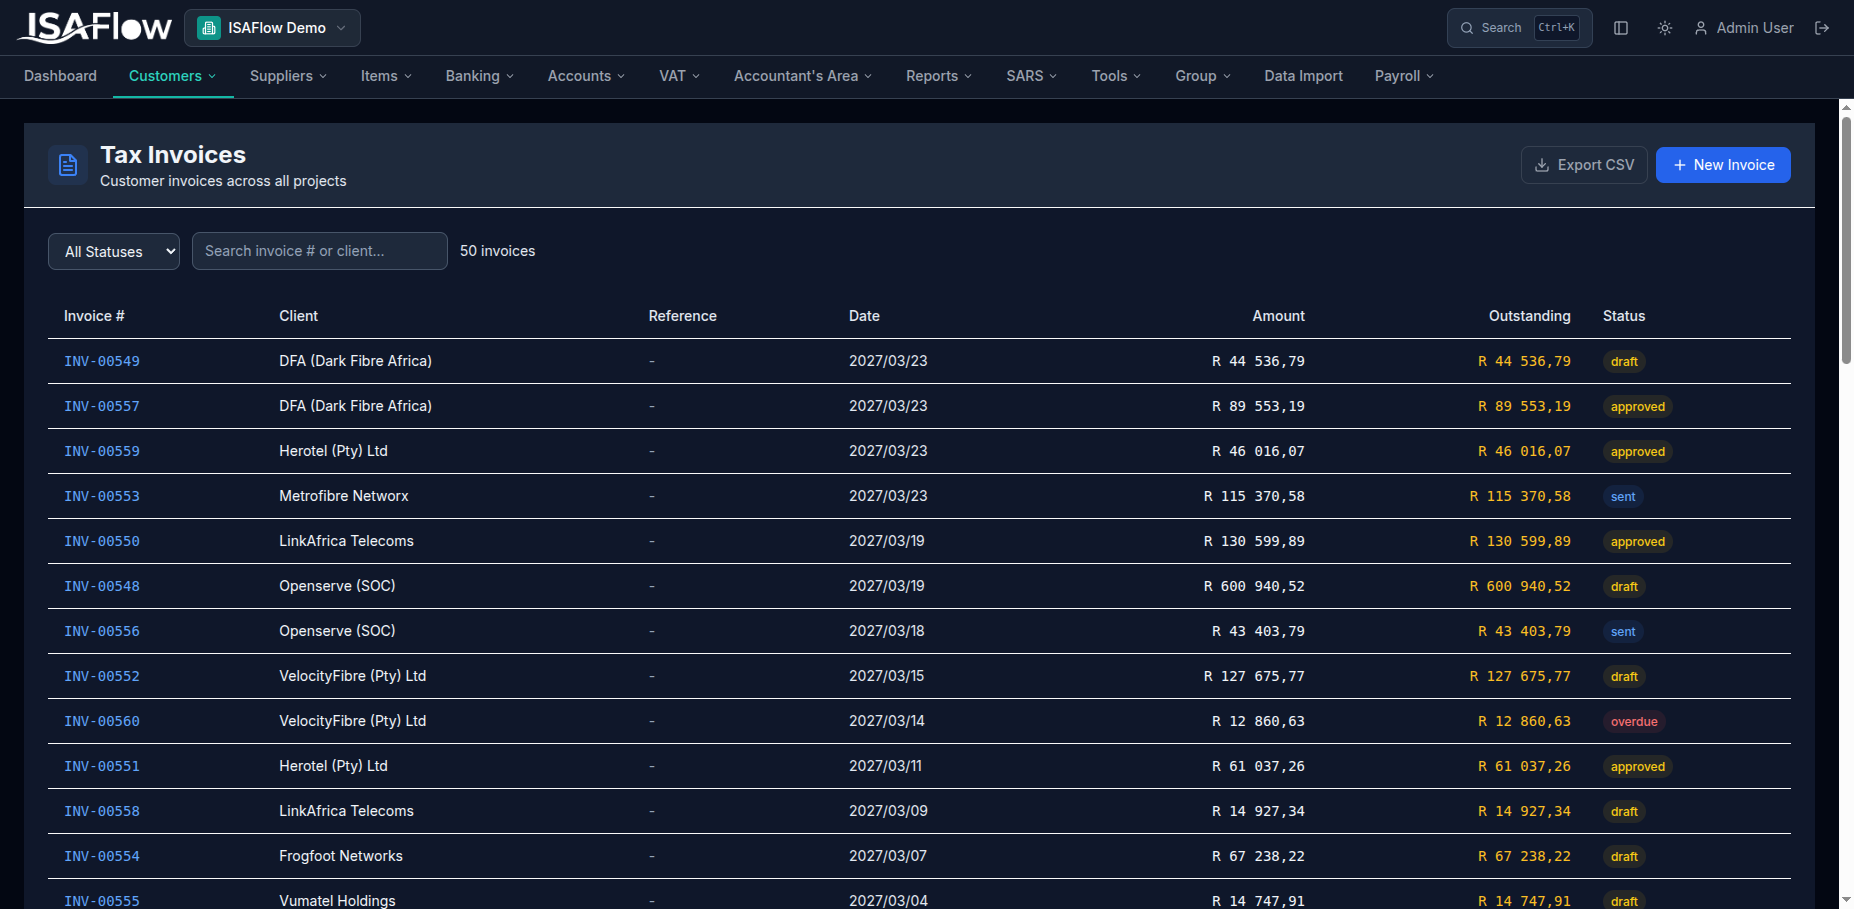This screenshot has width=1854, height=909.
Task: Create a New Invoice
Action: pyautogui.click(x=1723, y=165)
